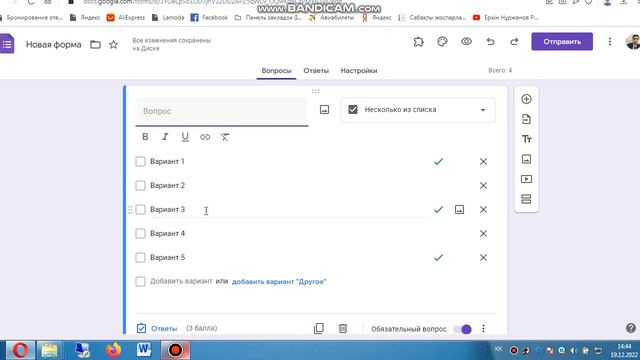Screen dimensions: 640x360
Task: Open the form's more options menu
Action: pos(610,42)
